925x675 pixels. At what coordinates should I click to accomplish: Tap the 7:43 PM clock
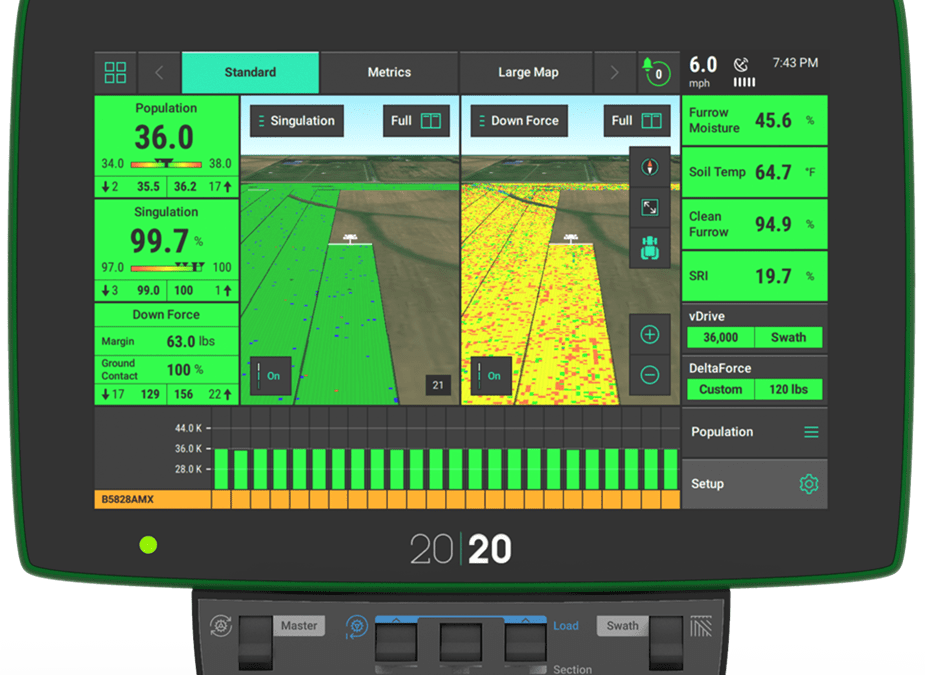(x=795, y=63)
